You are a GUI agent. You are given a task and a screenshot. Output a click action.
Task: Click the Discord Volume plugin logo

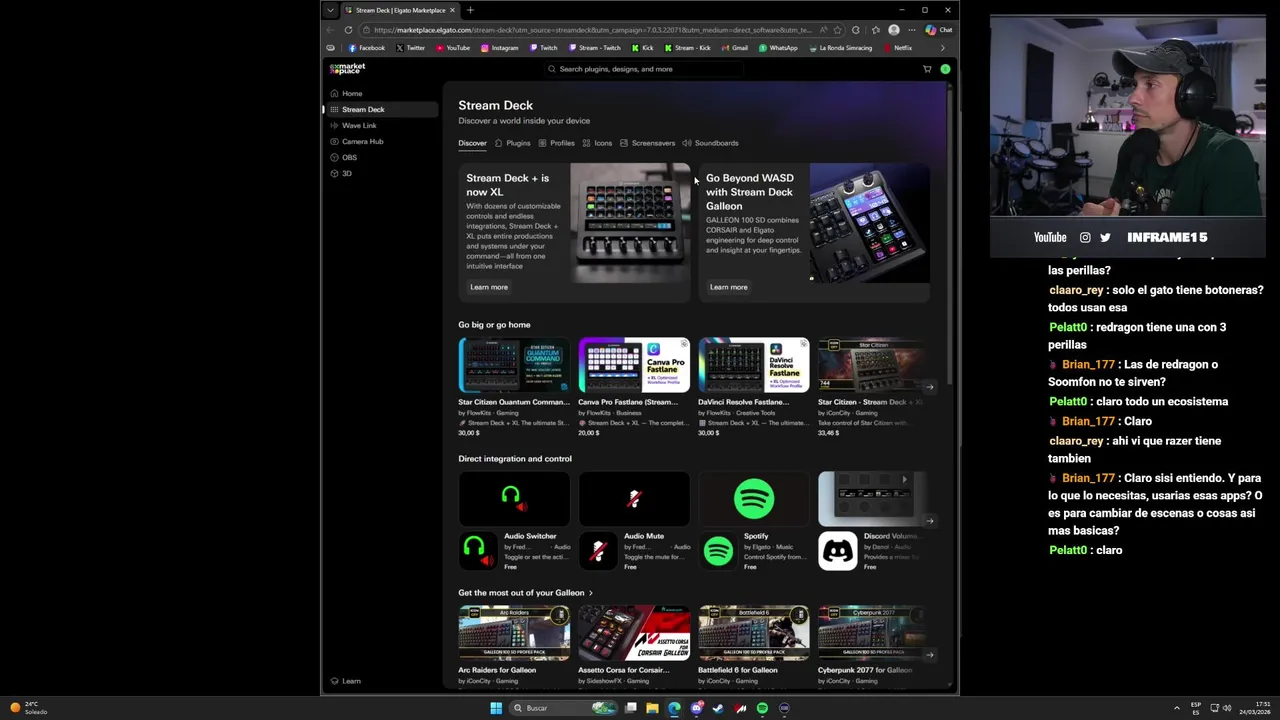[838, 551]
